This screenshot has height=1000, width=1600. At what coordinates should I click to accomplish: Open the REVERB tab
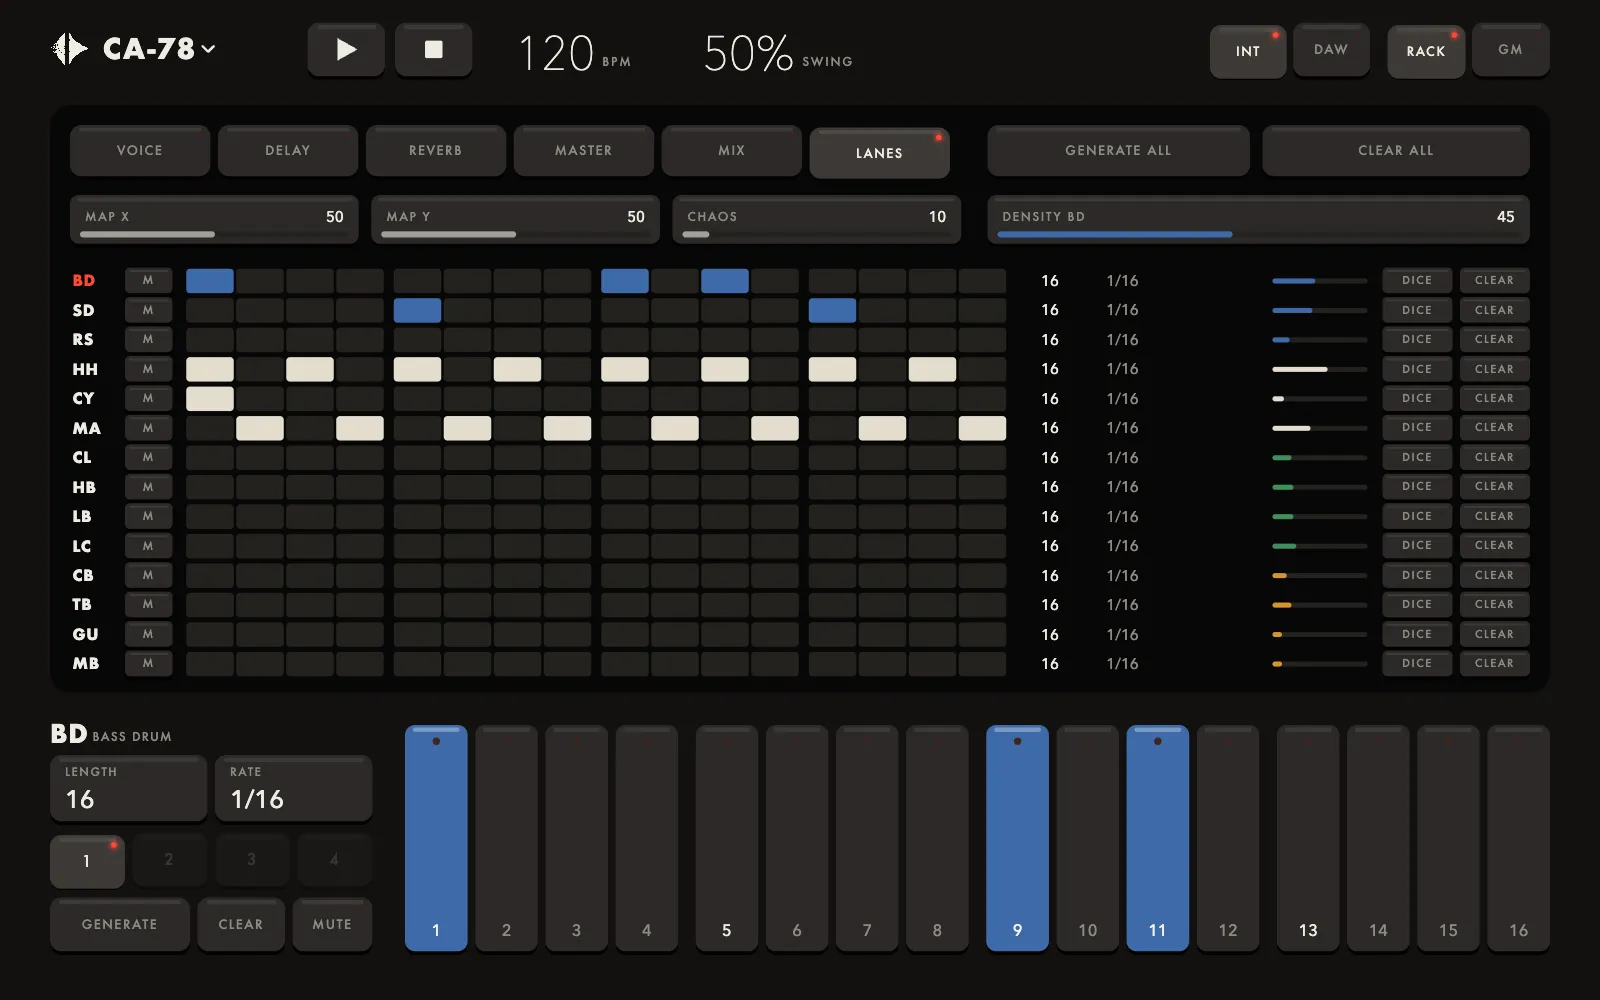tap(436, 150)
